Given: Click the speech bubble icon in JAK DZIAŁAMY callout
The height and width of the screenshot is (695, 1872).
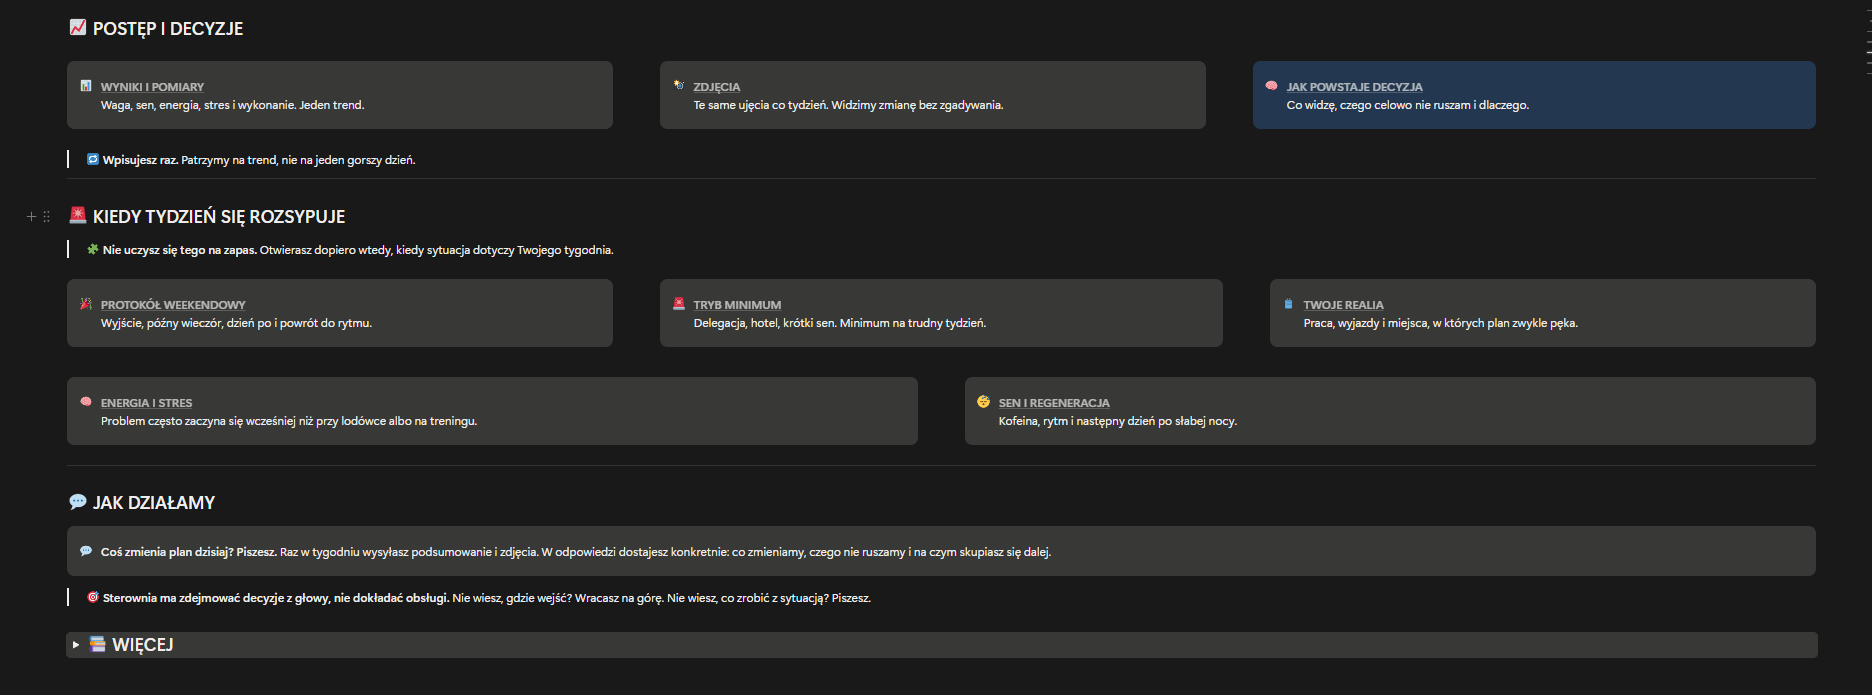Looking at the screenshot, I should pos(86,551).
